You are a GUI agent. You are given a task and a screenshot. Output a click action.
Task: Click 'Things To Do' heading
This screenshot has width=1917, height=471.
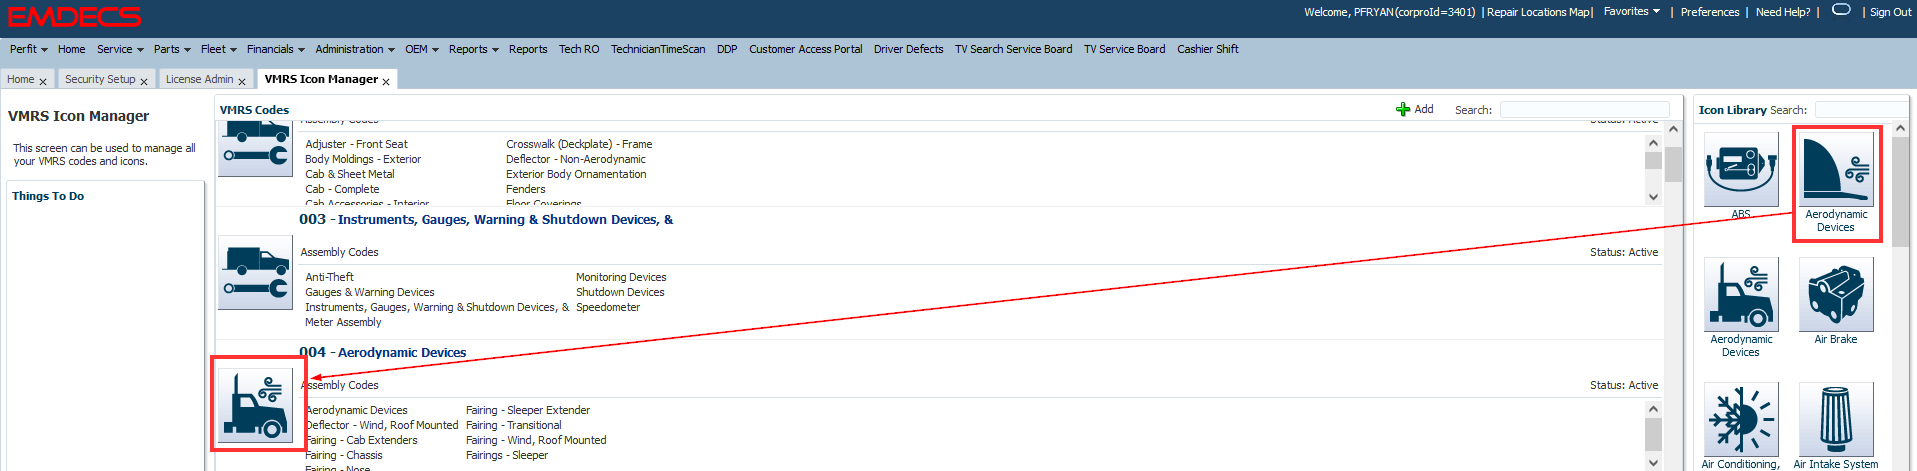(x=48, y=196)
